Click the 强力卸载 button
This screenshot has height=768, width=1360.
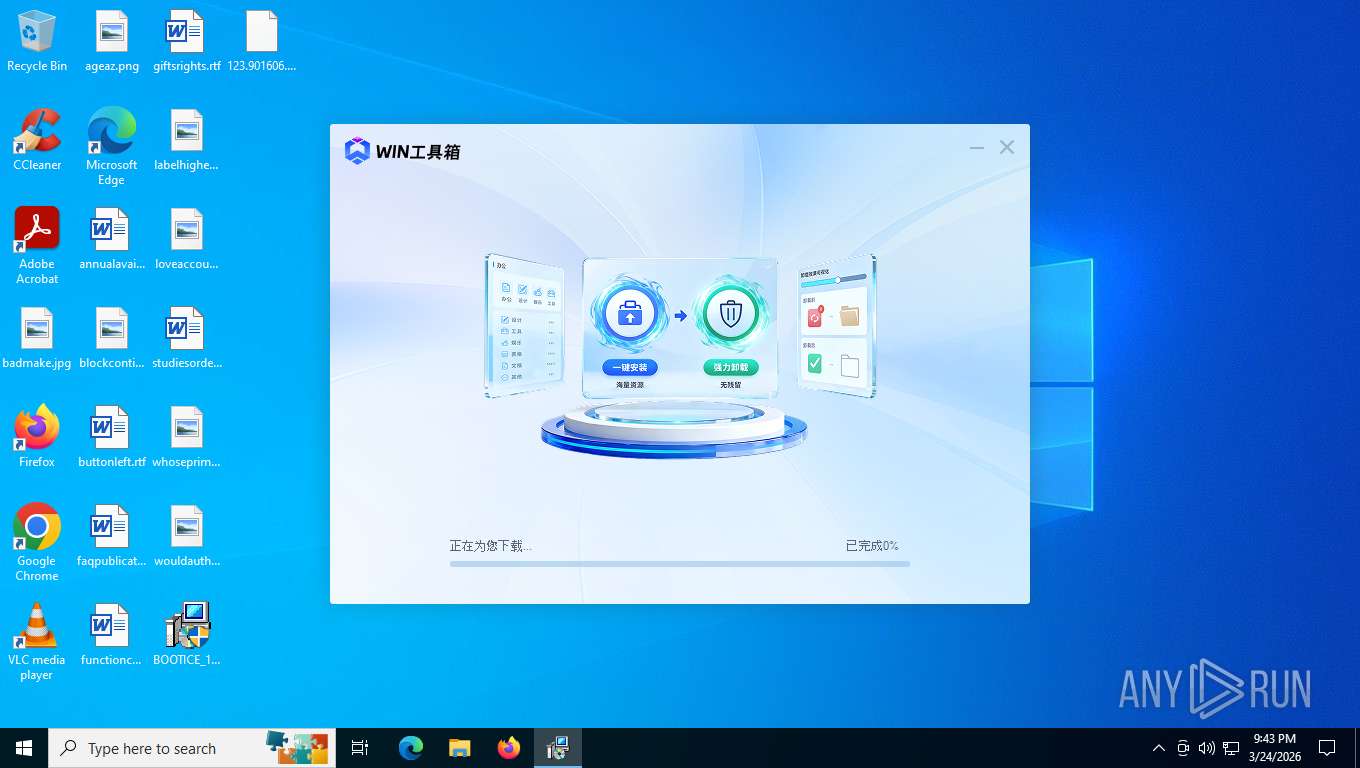(x=731, y=367)
